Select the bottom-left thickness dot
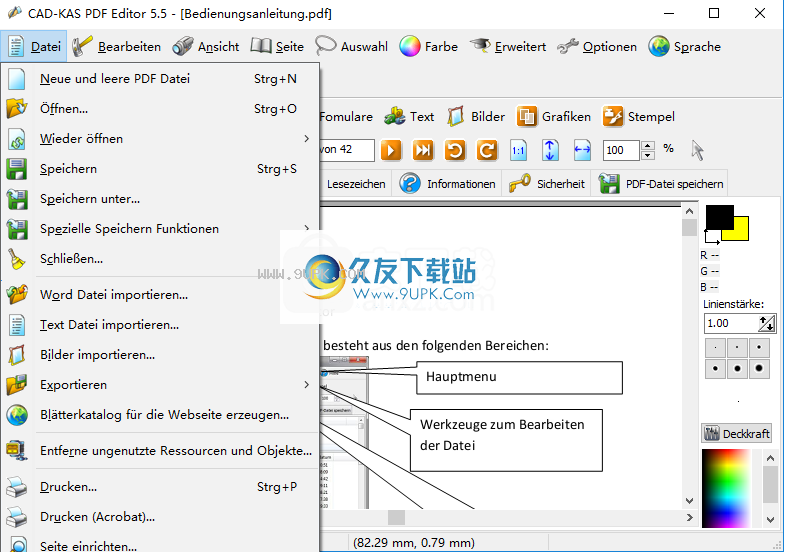This screenshot has height=554, width=787. (x=715, y=368)
